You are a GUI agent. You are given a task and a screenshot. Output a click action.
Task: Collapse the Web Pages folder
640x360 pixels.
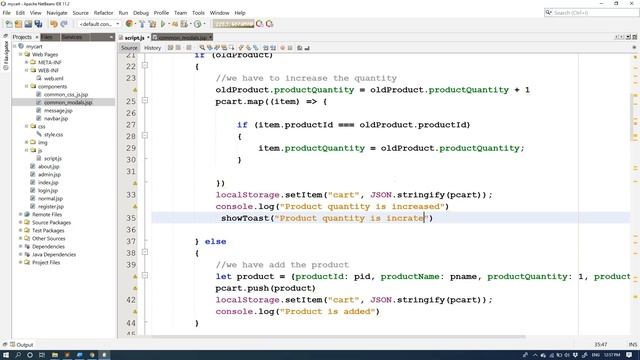[x=20, y=54]
